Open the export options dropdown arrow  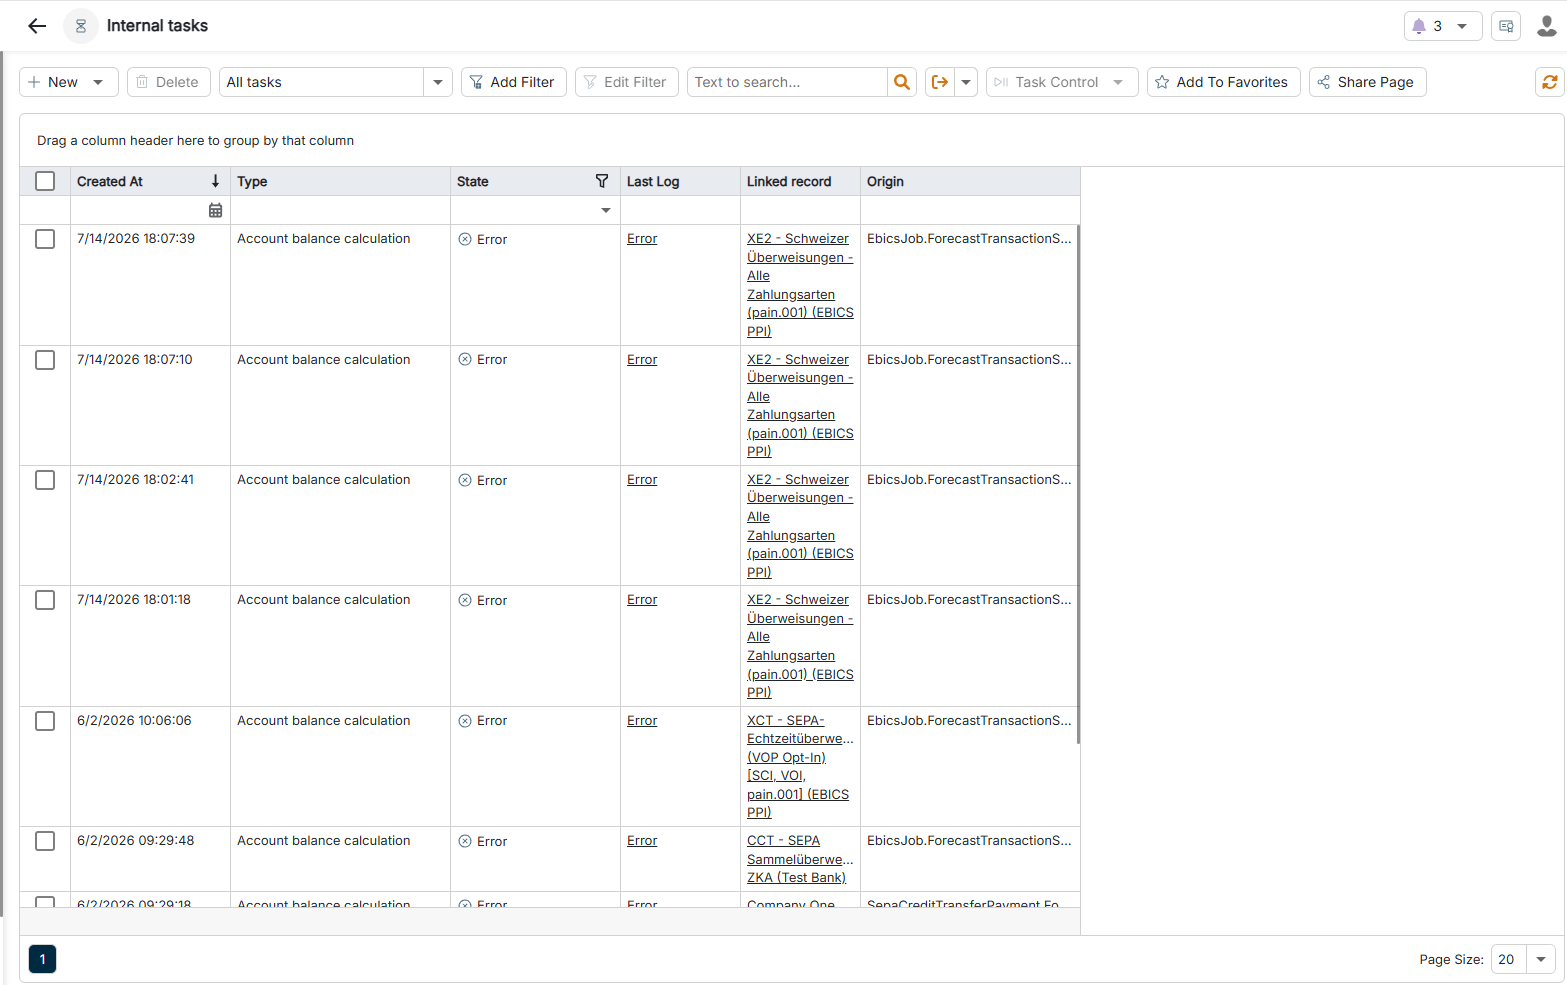[x=966, y=82]
